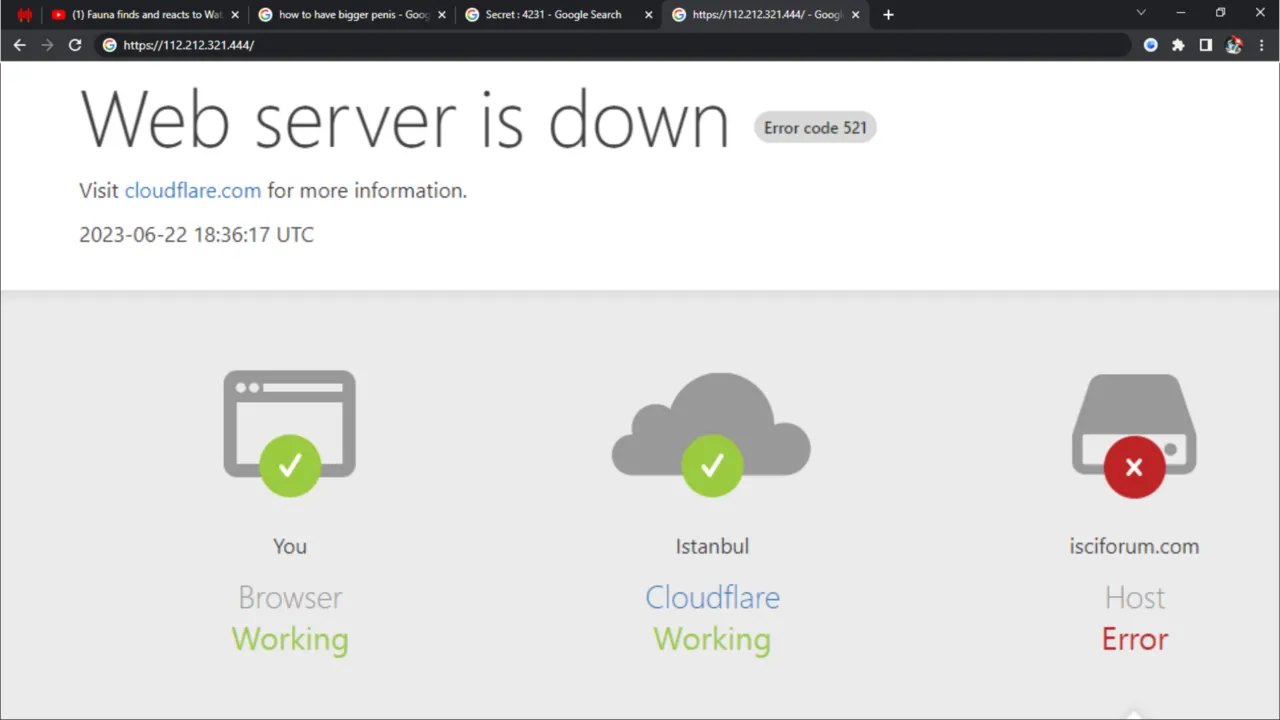The image size is (1280, 720).
Task: Close the active 112.212.321.444 tab
Action: [x=855, y=15]
